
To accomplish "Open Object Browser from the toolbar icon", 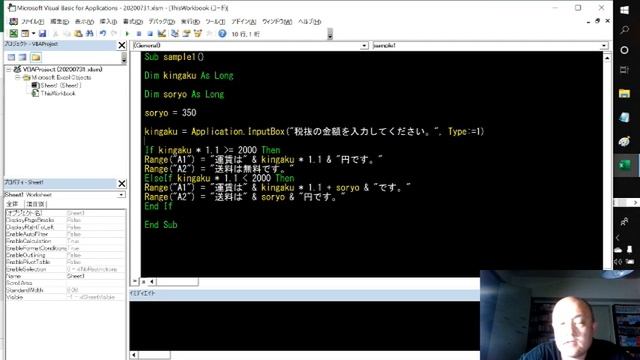I will [x=198, y=33].
